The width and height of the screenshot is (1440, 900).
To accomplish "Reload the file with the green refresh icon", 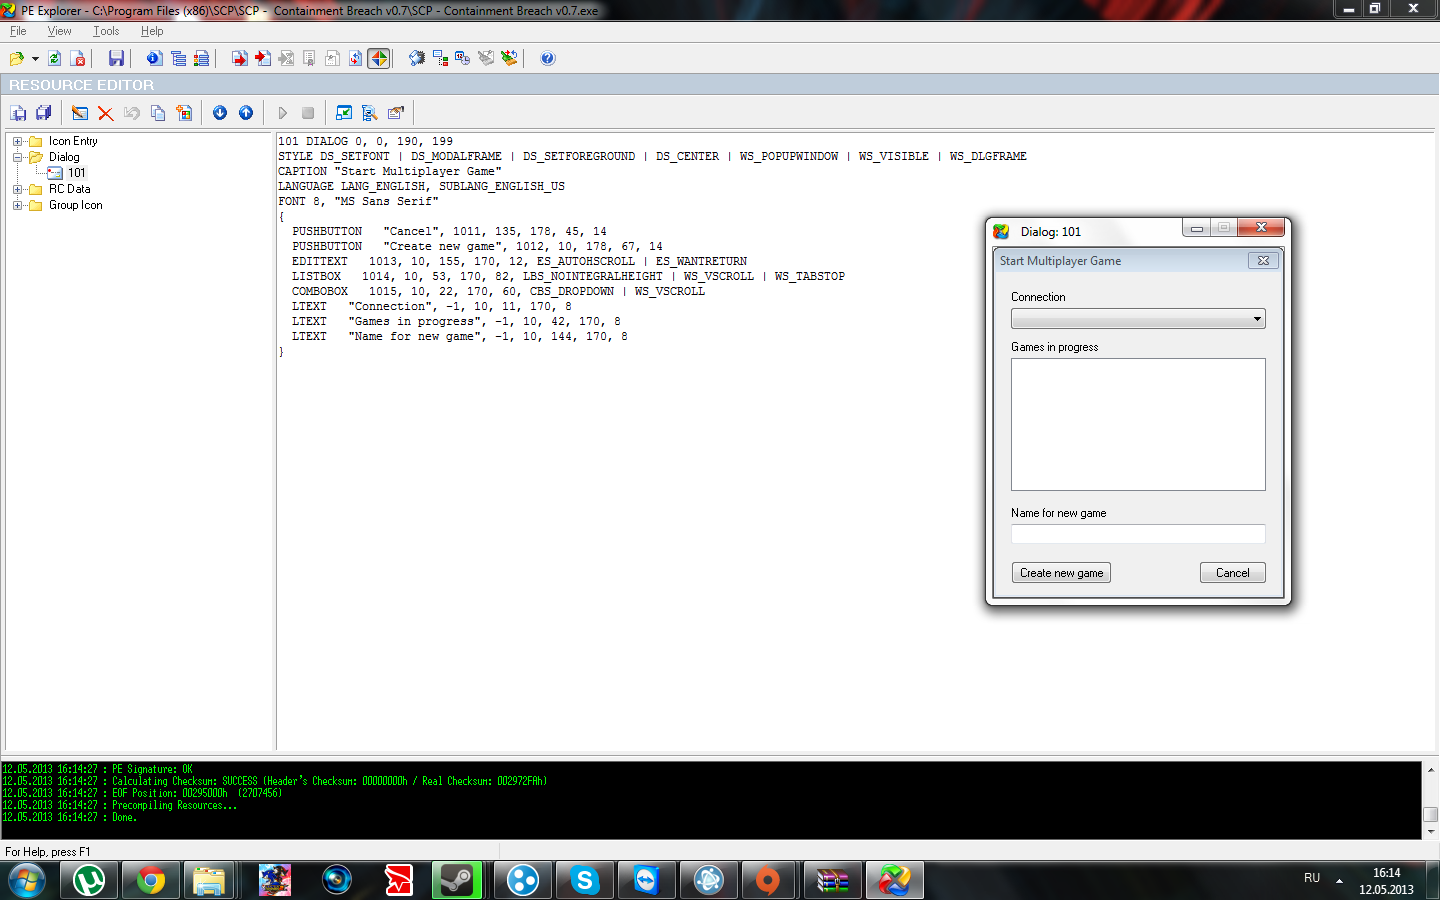I will [54, 59].
